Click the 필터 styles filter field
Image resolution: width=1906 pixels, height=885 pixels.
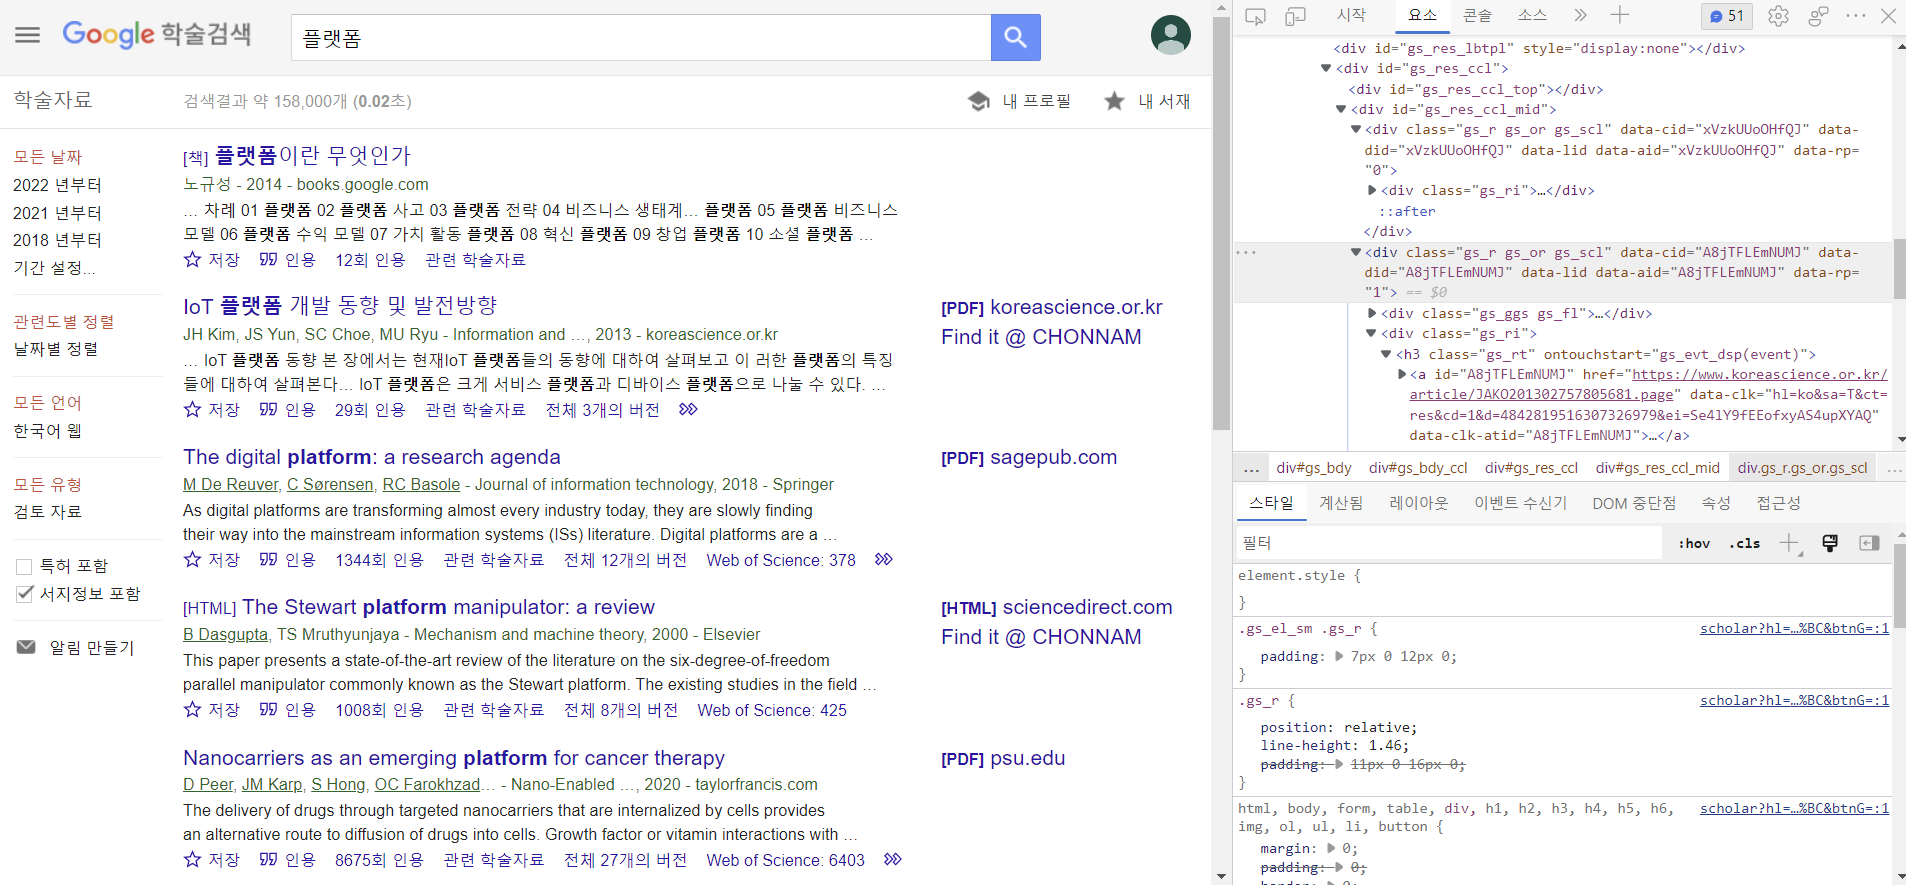1449,543
